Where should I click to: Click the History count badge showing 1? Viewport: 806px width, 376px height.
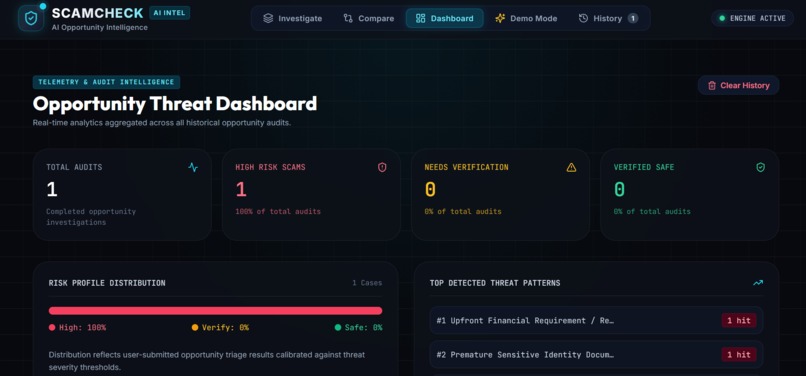(633, 19)
